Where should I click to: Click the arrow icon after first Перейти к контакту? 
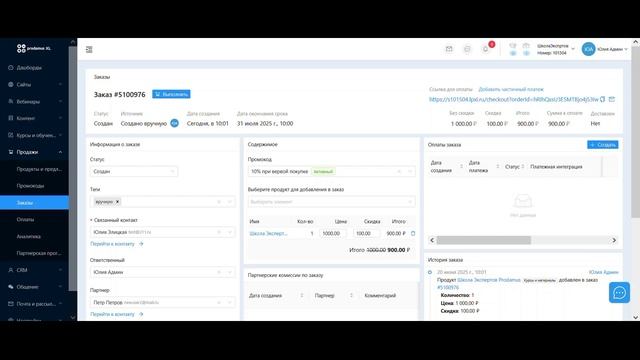tap(141, 244)
